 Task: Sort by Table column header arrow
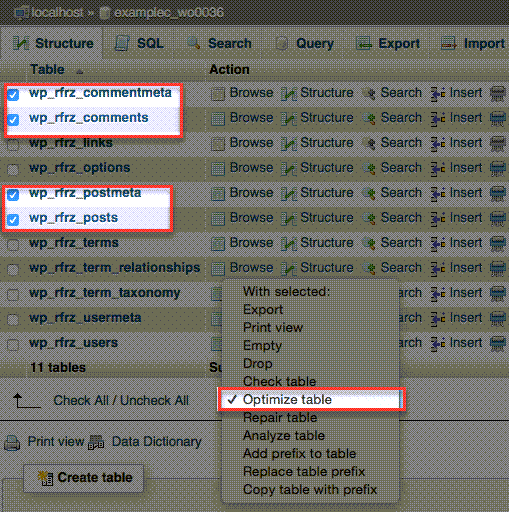79,71
